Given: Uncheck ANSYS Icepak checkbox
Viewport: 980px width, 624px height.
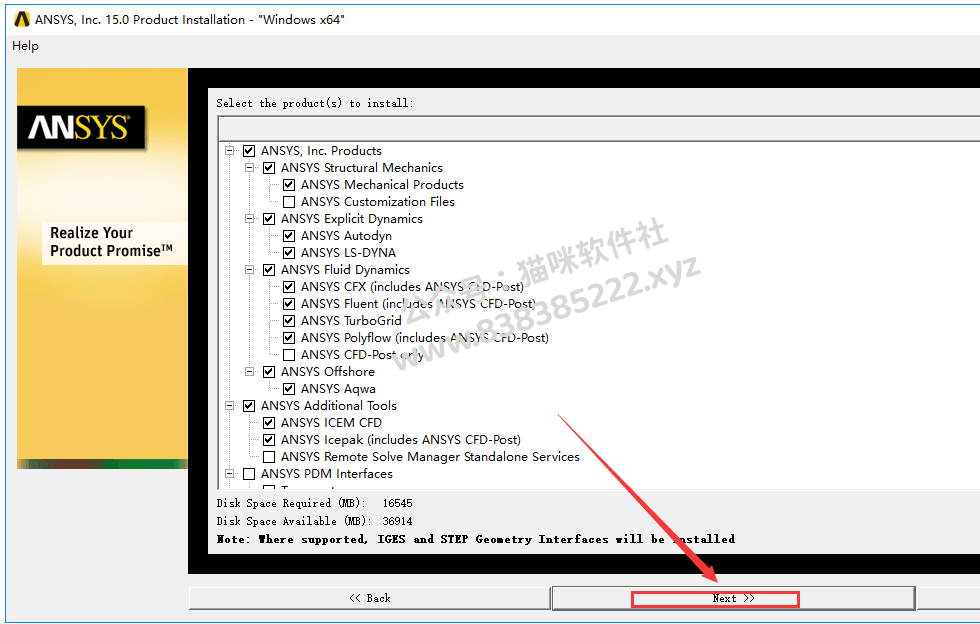Looking at the screenshot, I should click(269, 440).
